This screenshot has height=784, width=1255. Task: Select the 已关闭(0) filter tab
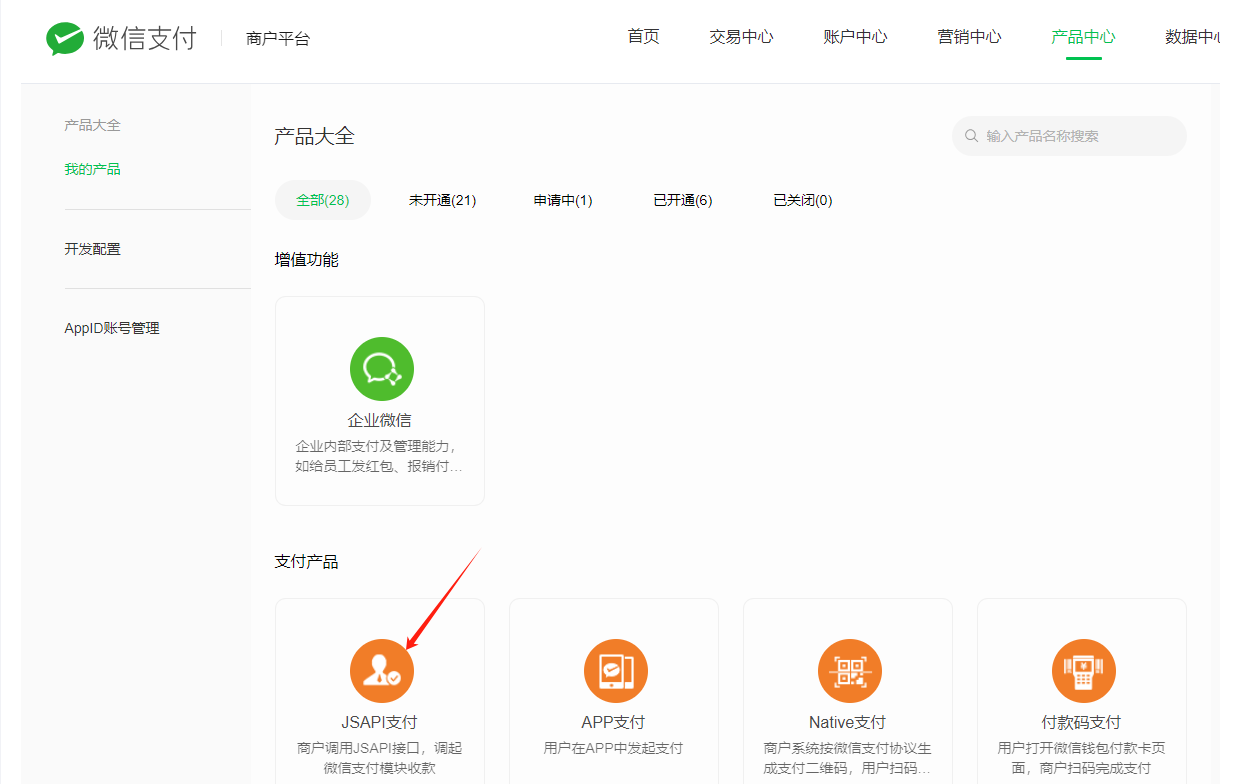coord(803,200)
